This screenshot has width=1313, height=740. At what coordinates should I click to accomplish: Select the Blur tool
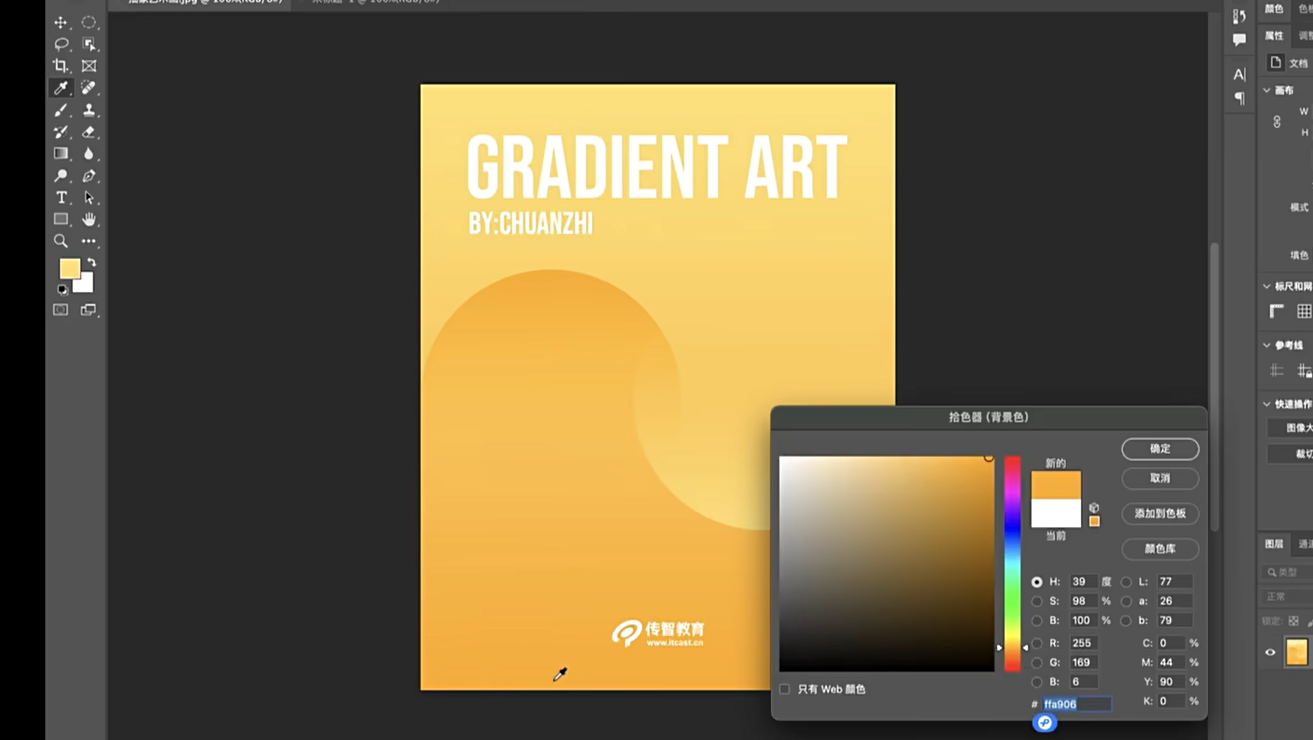pos(89,154)
